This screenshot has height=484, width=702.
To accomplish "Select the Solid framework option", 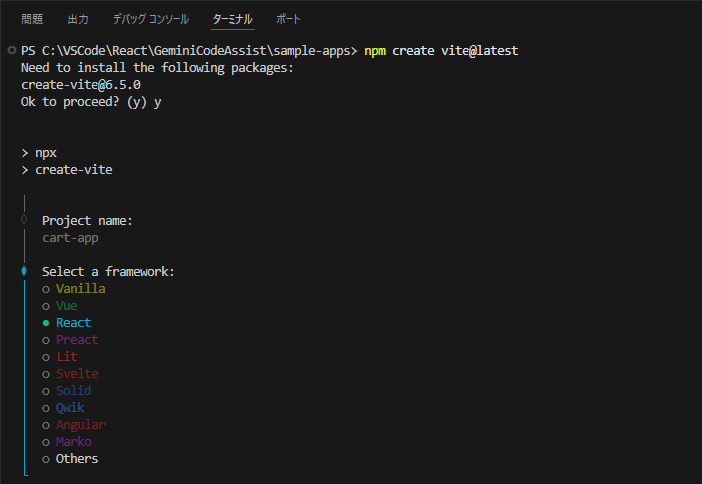I will (67, 391).
